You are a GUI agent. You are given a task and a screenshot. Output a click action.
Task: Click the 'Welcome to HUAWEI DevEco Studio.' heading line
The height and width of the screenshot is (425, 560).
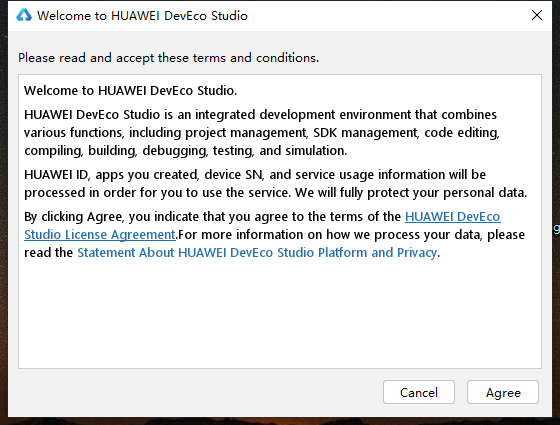tap(130, 90)
